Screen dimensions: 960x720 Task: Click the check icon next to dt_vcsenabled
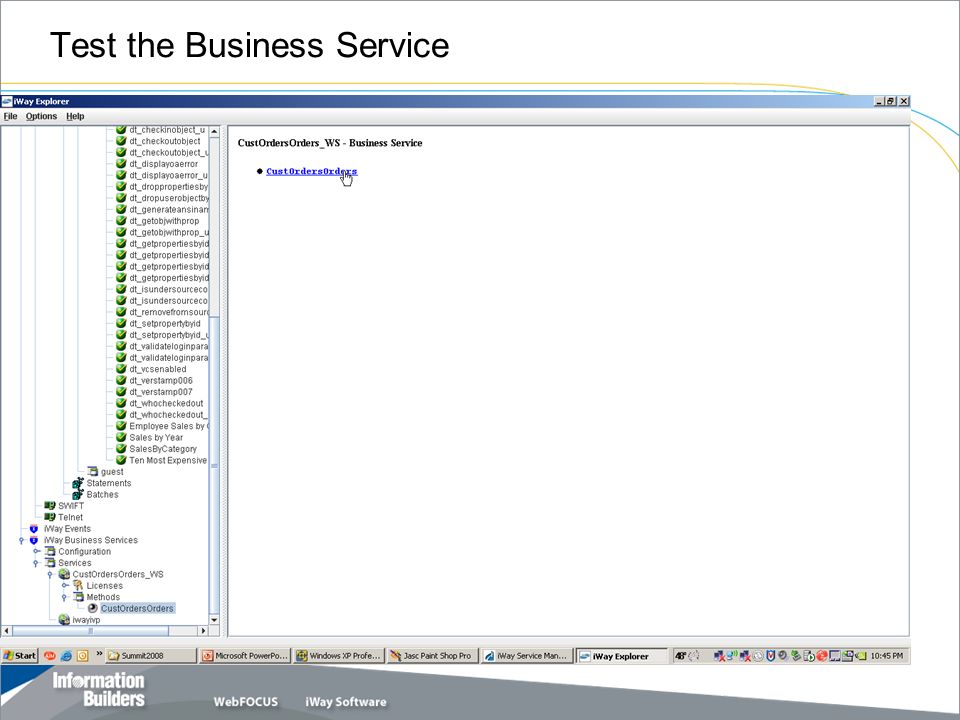click(x=121, y=369)
